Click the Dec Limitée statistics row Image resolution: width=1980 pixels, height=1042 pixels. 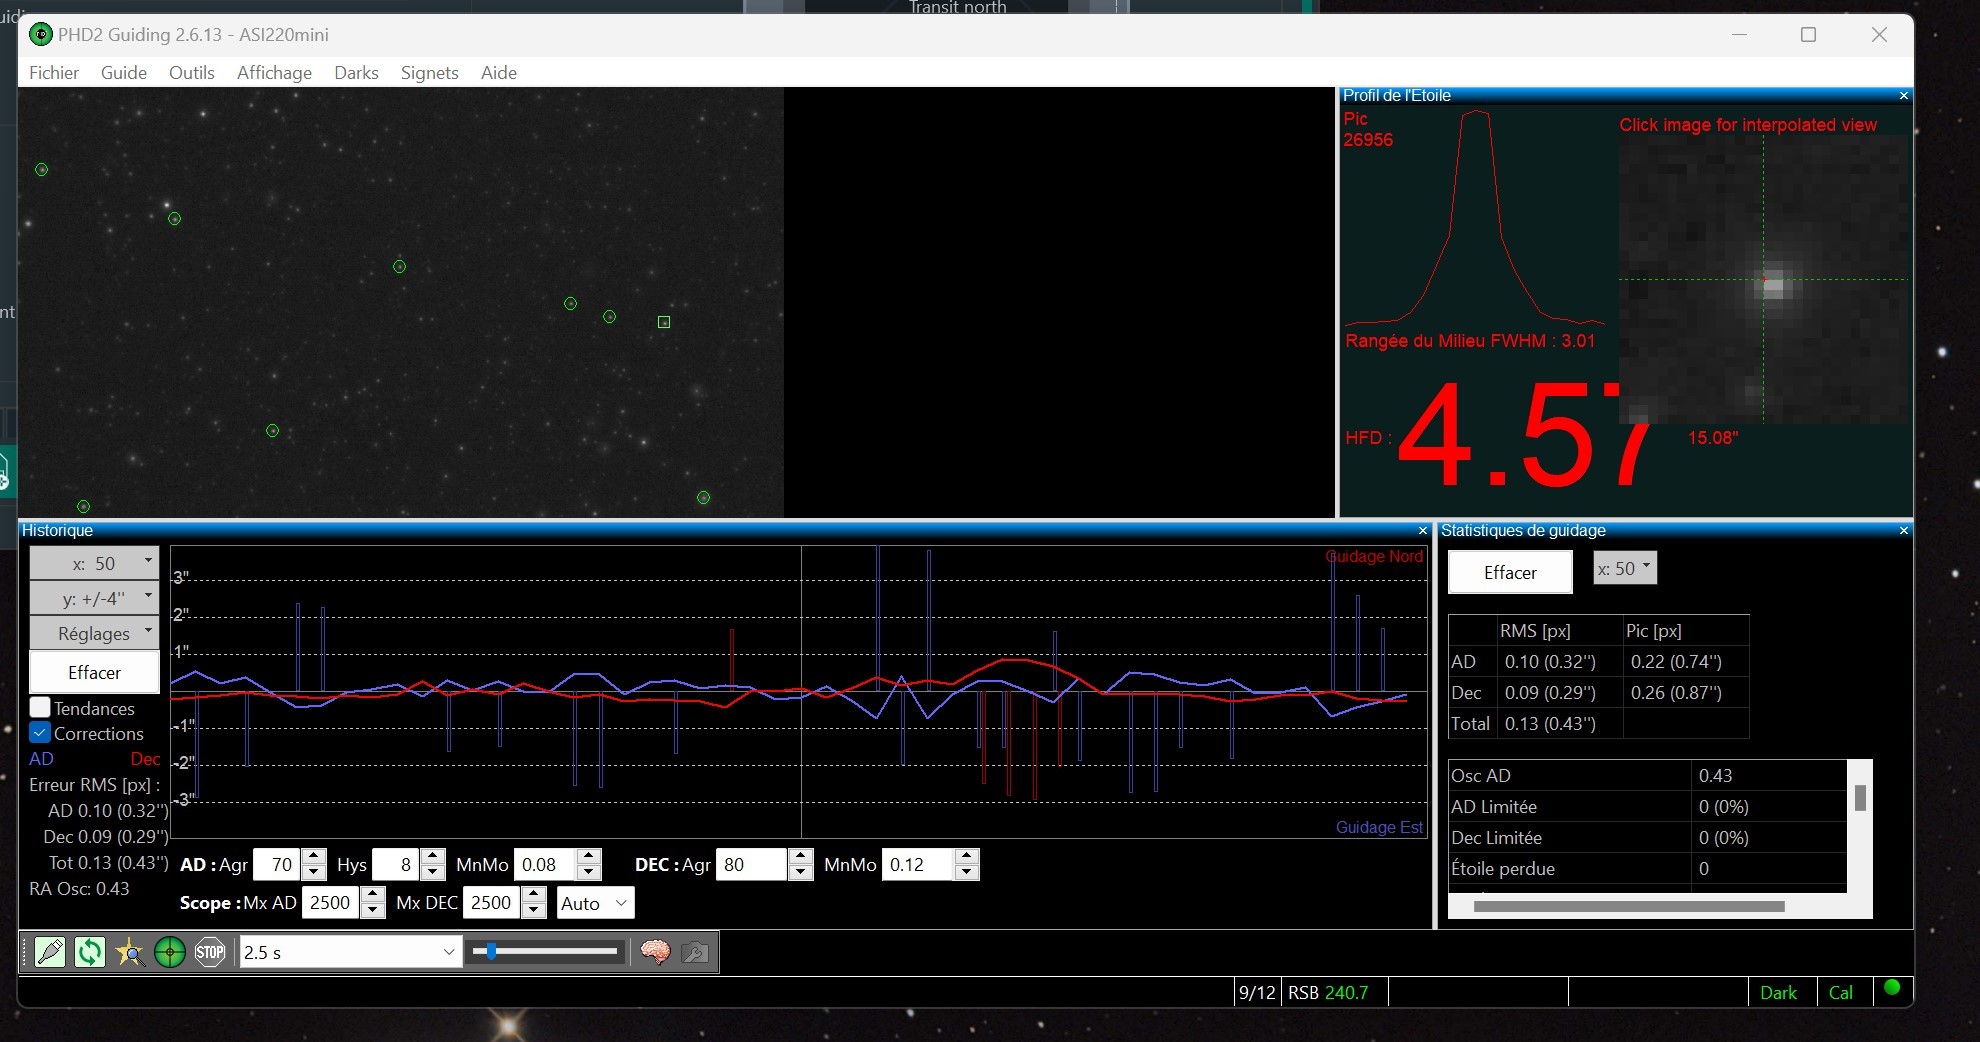point(1647,837)
